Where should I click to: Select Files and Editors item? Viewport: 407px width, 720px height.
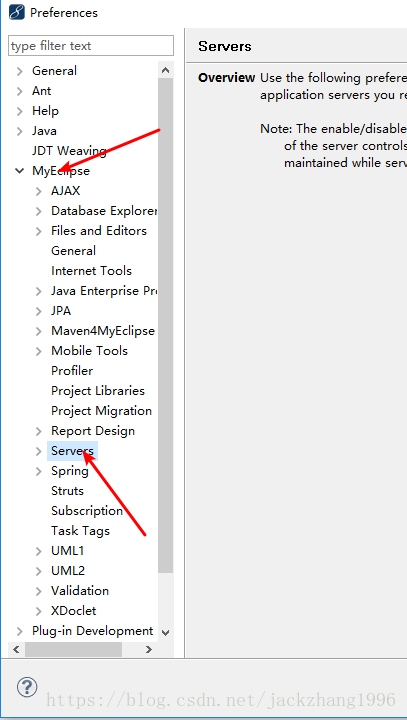click(x=99, y=231)
